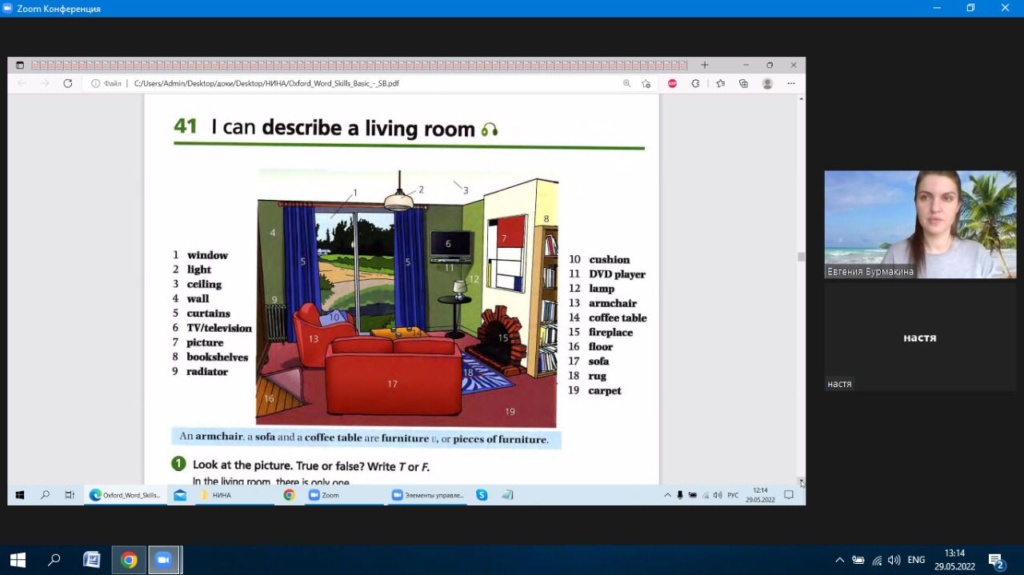Select the word 'carpet' in the list

click(x=605, y=390)
